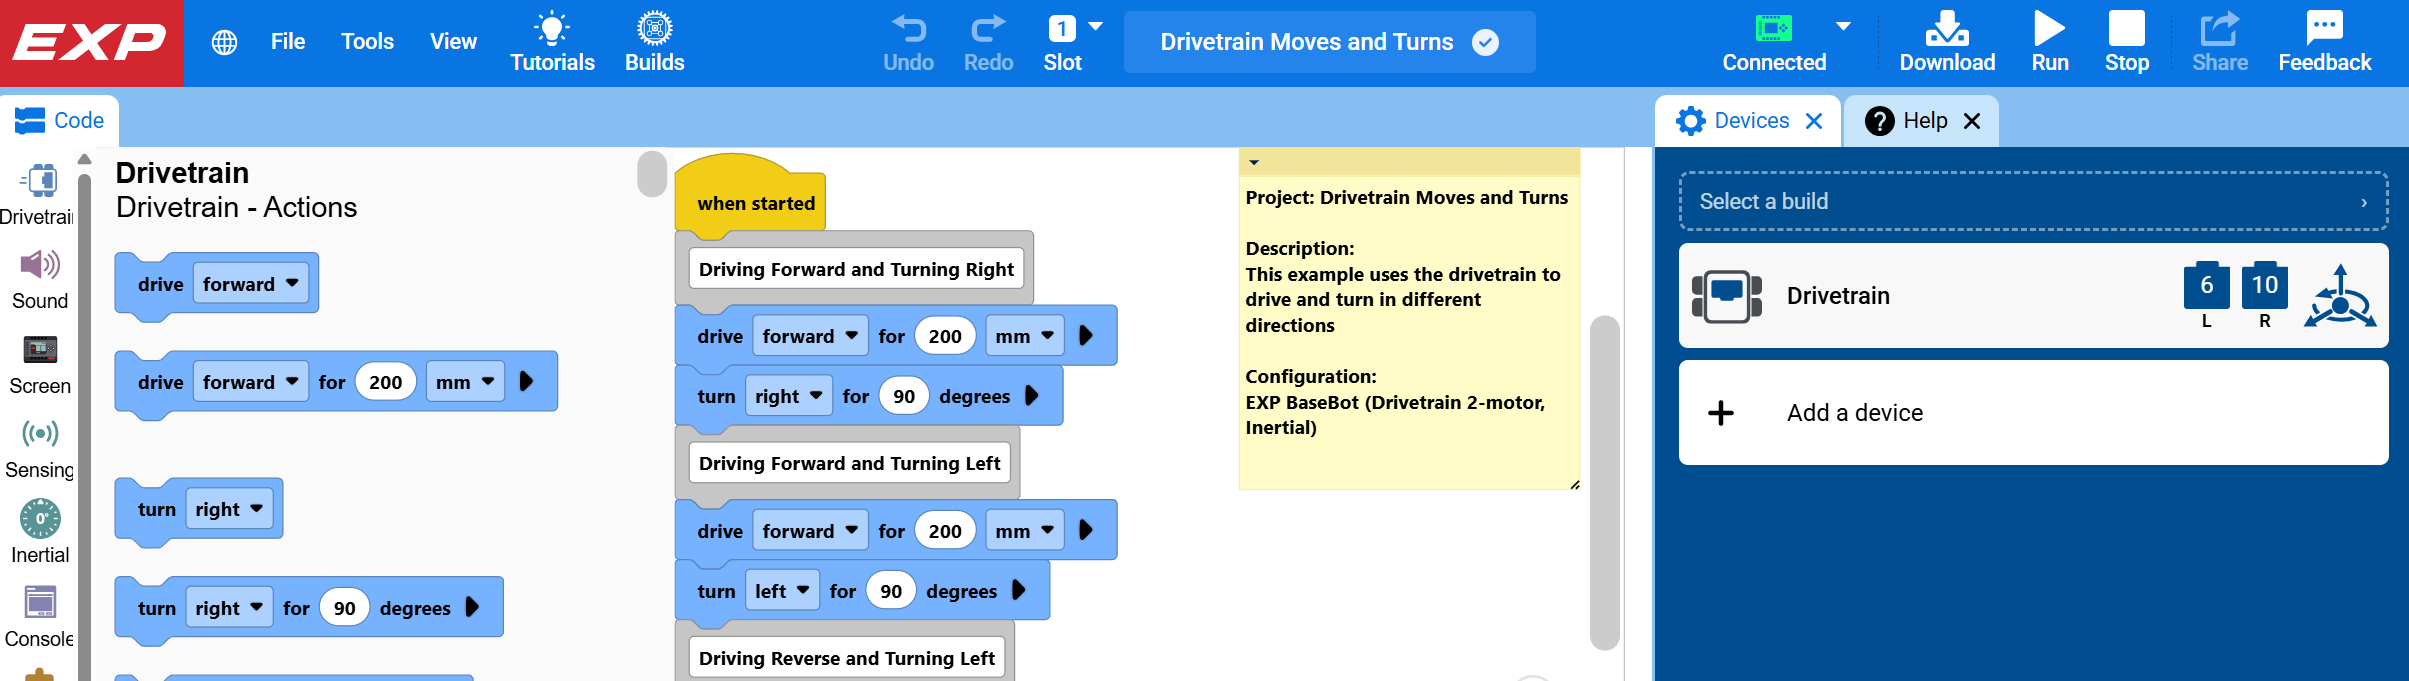Run the project
Screen dimensions: 2409x681
pyautogui.click(x=2049, y=42)
